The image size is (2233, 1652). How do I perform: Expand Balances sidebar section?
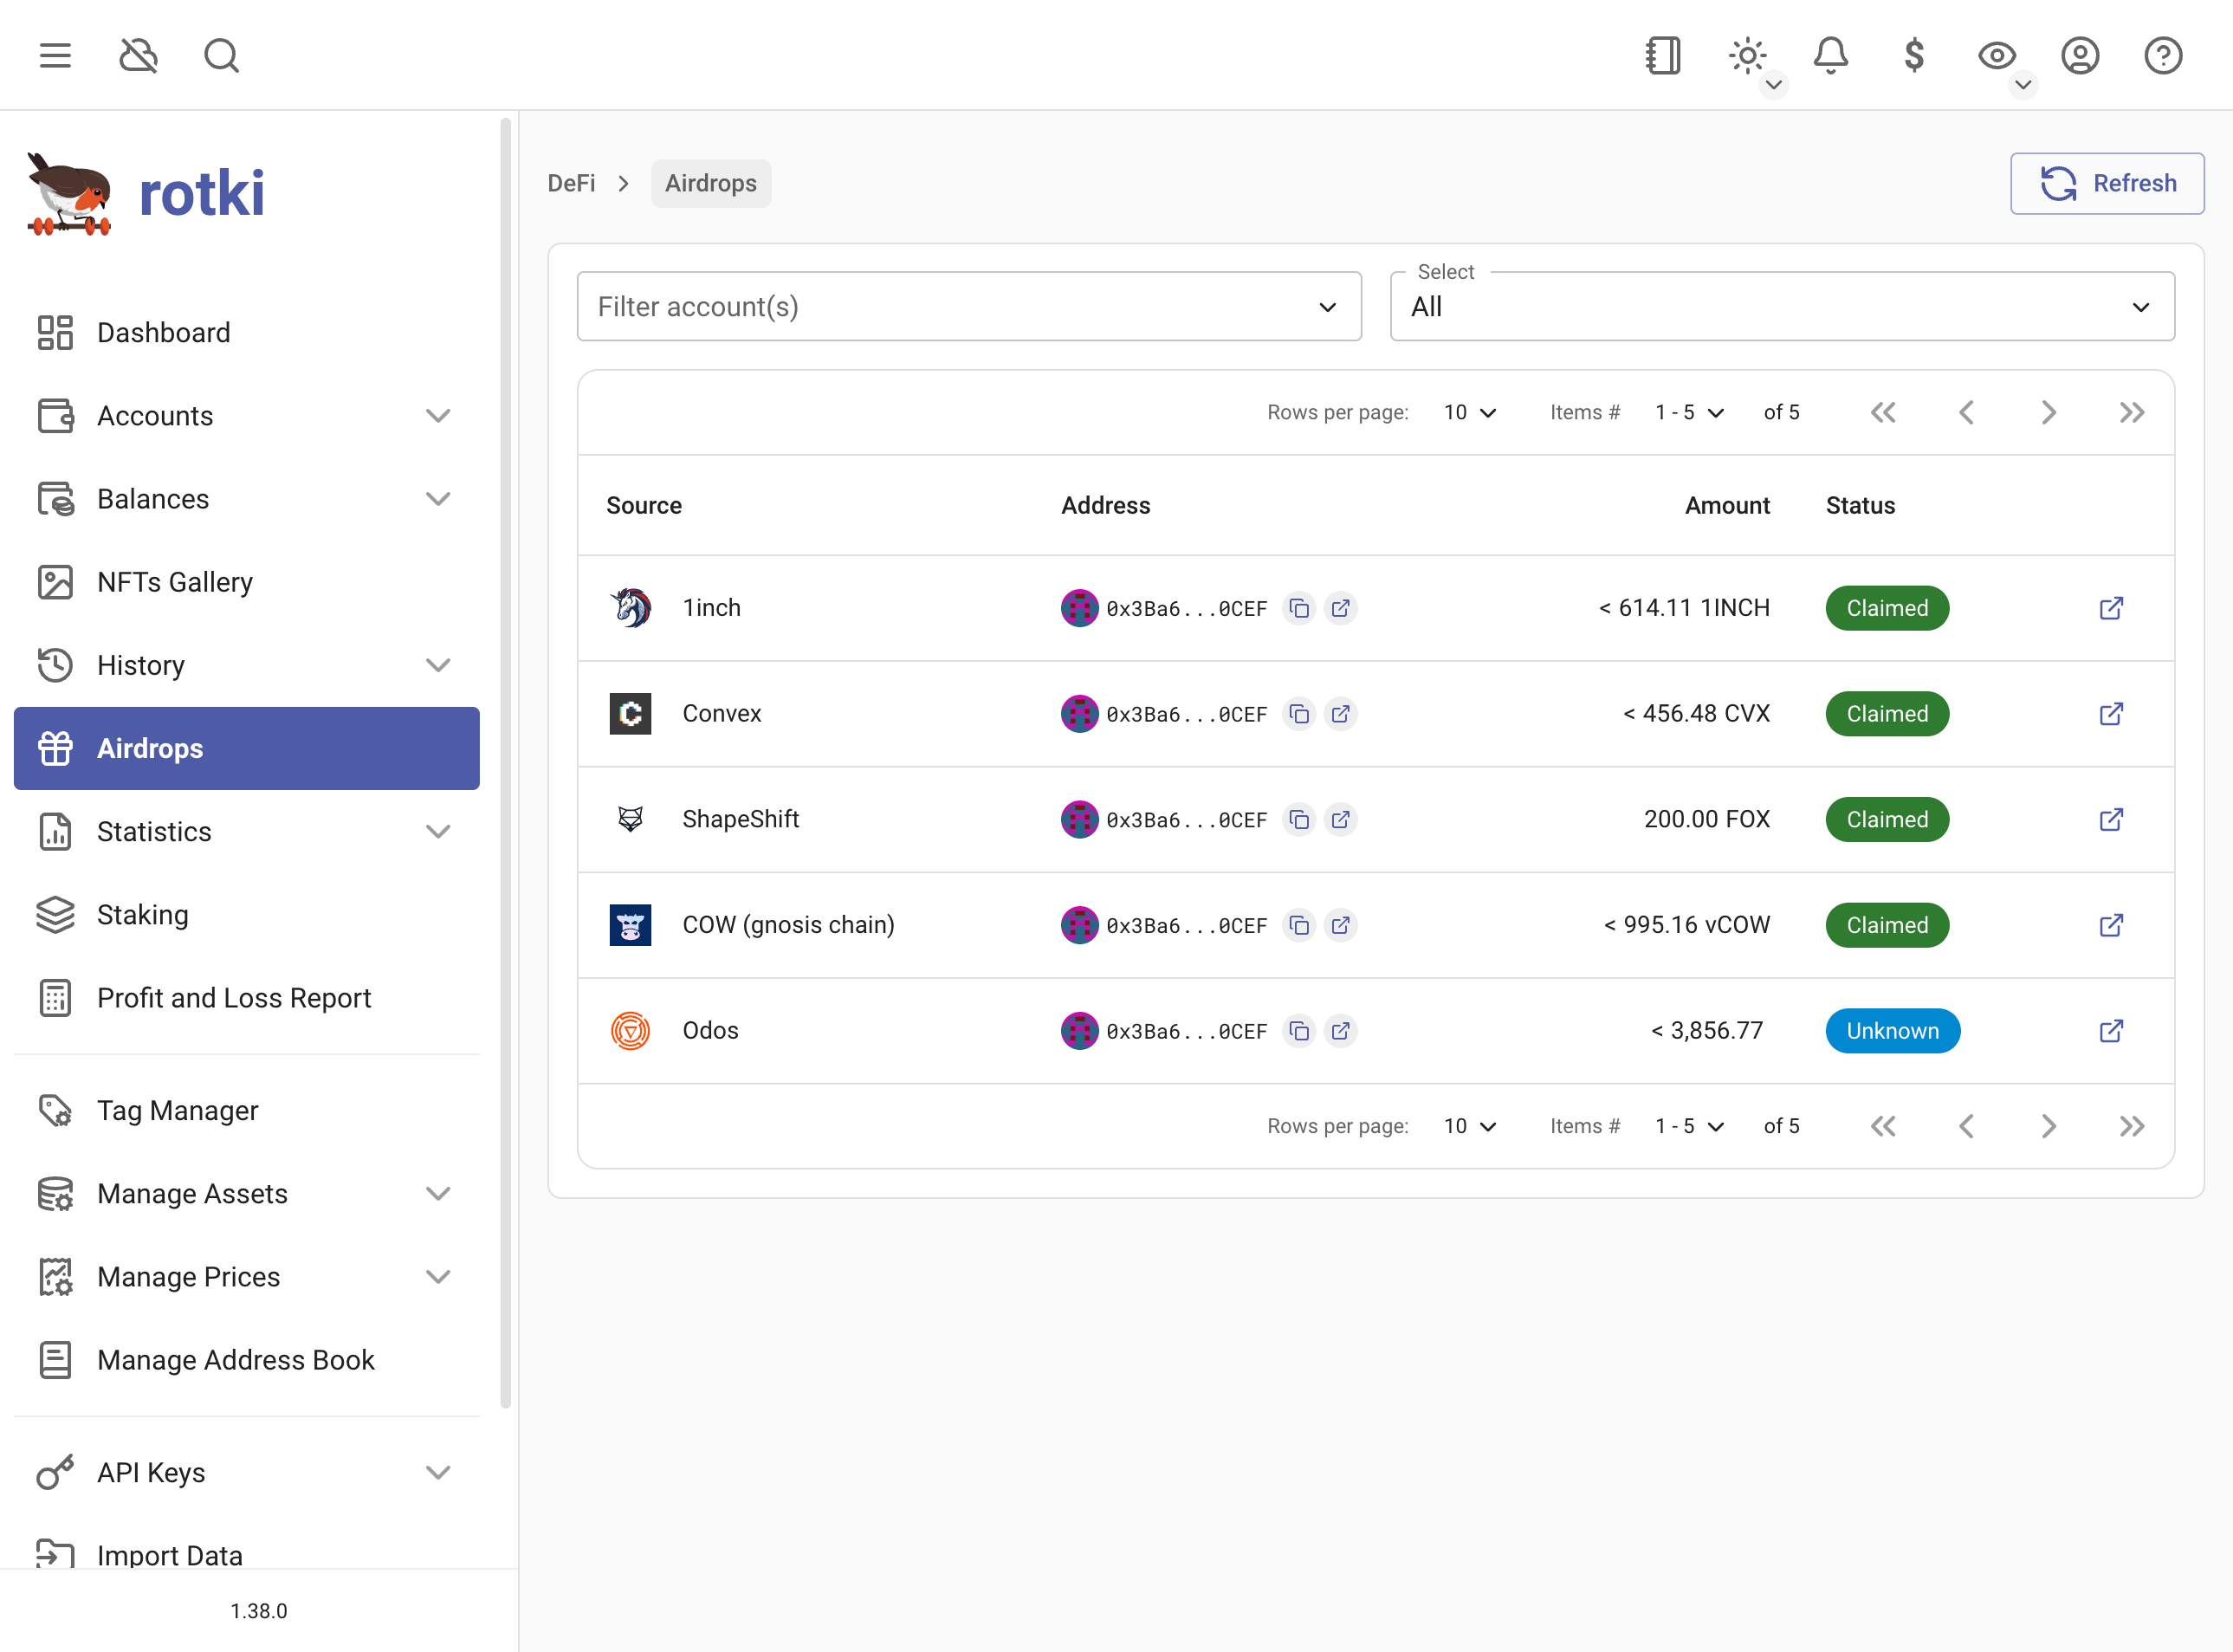(x=246, y=498)
